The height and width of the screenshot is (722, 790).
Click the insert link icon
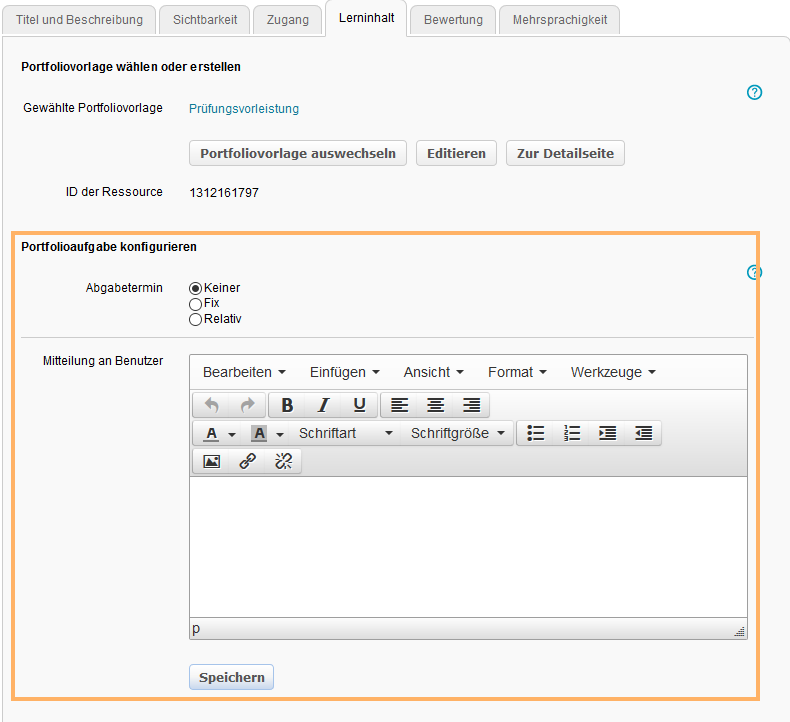point(247,461)
